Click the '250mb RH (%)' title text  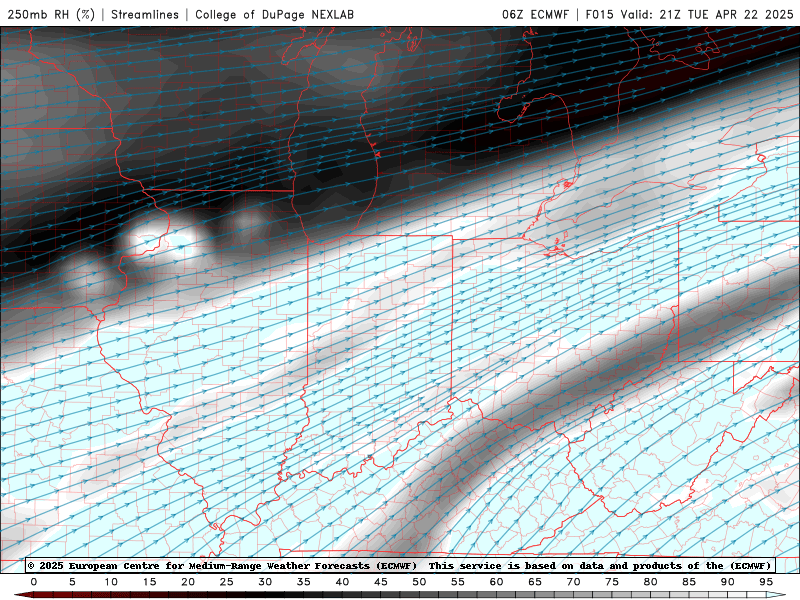tap(51, 14)
